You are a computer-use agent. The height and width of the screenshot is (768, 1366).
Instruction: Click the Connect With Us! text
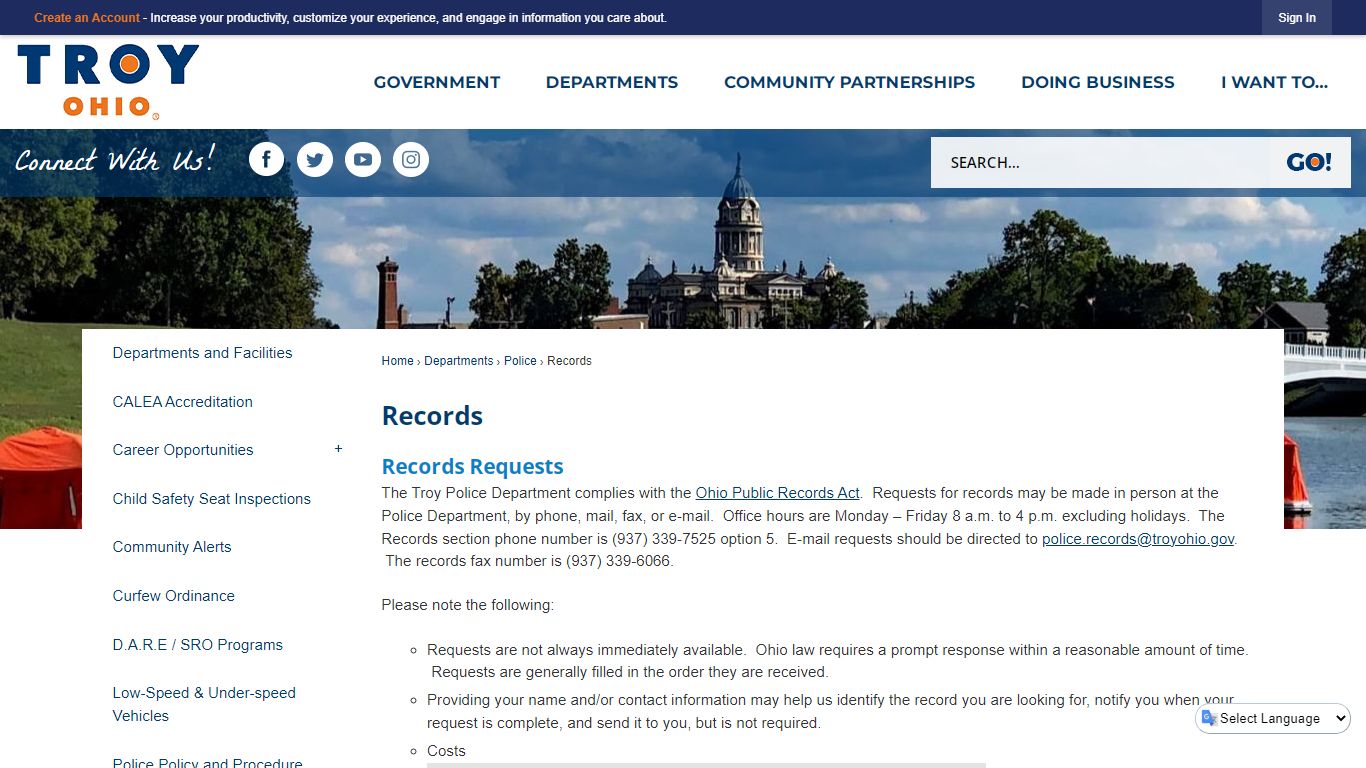click(115, 160)
